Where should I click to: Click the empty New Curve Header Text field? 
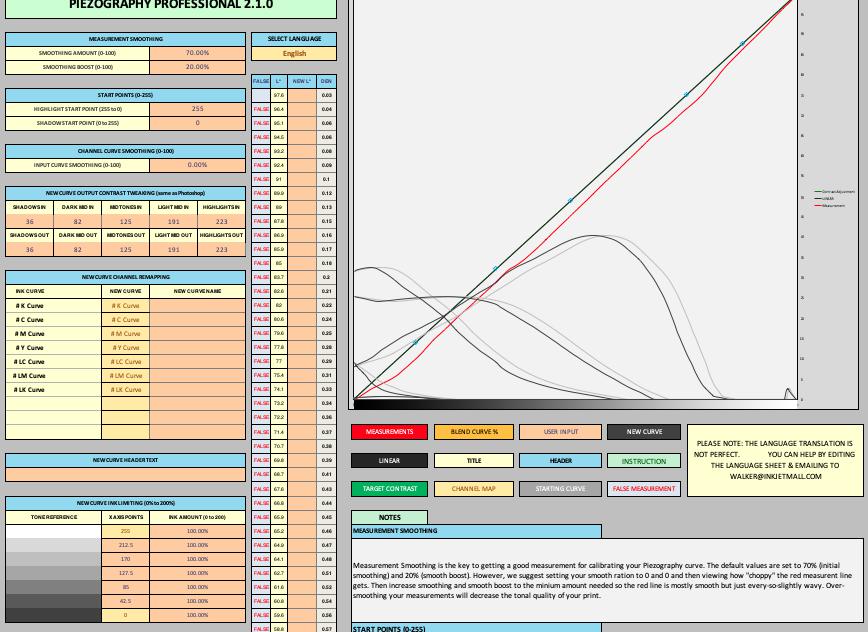[125, 474]
